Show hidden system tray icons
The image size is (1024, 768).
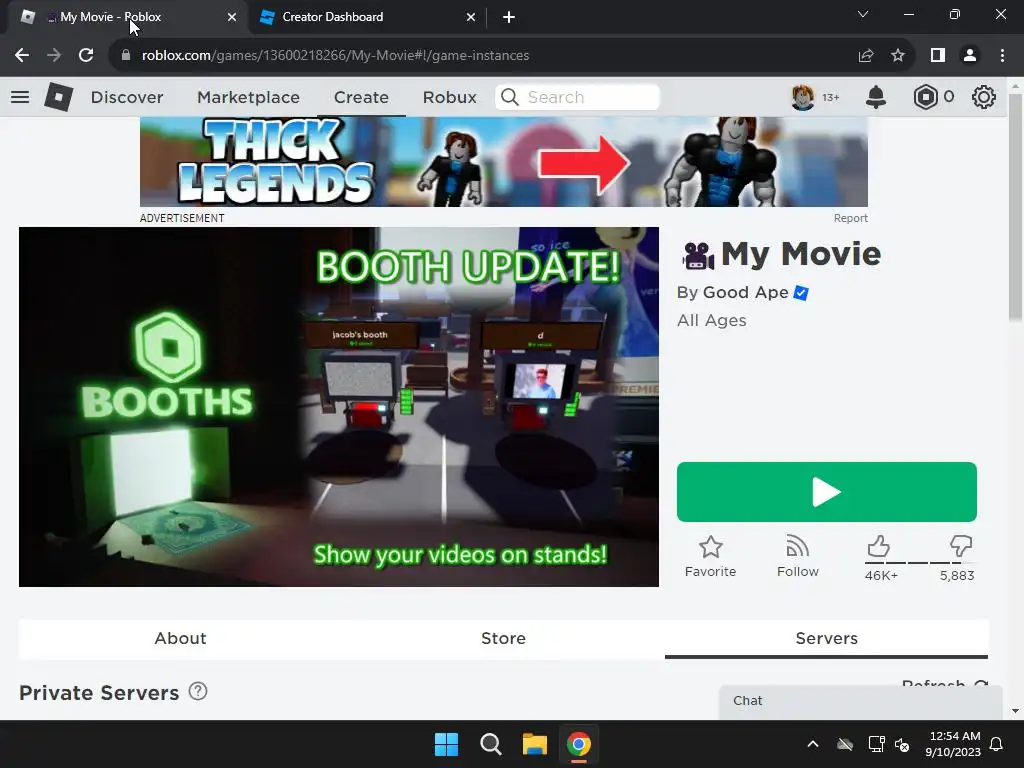(x=813, y=744)
